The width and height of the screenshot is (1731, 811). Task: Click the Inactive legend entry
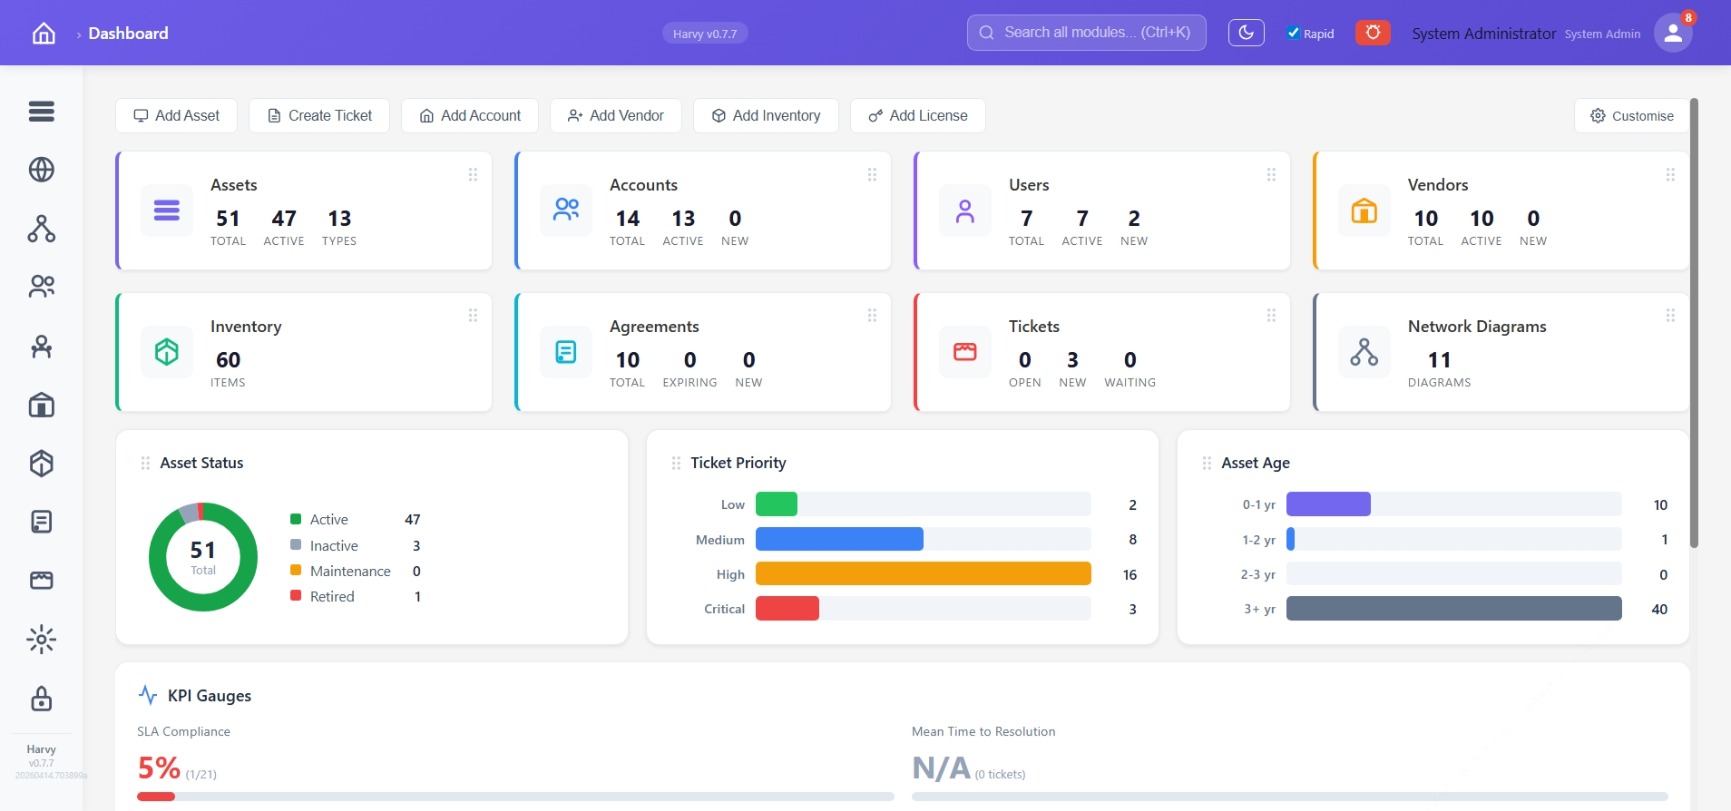355,545
